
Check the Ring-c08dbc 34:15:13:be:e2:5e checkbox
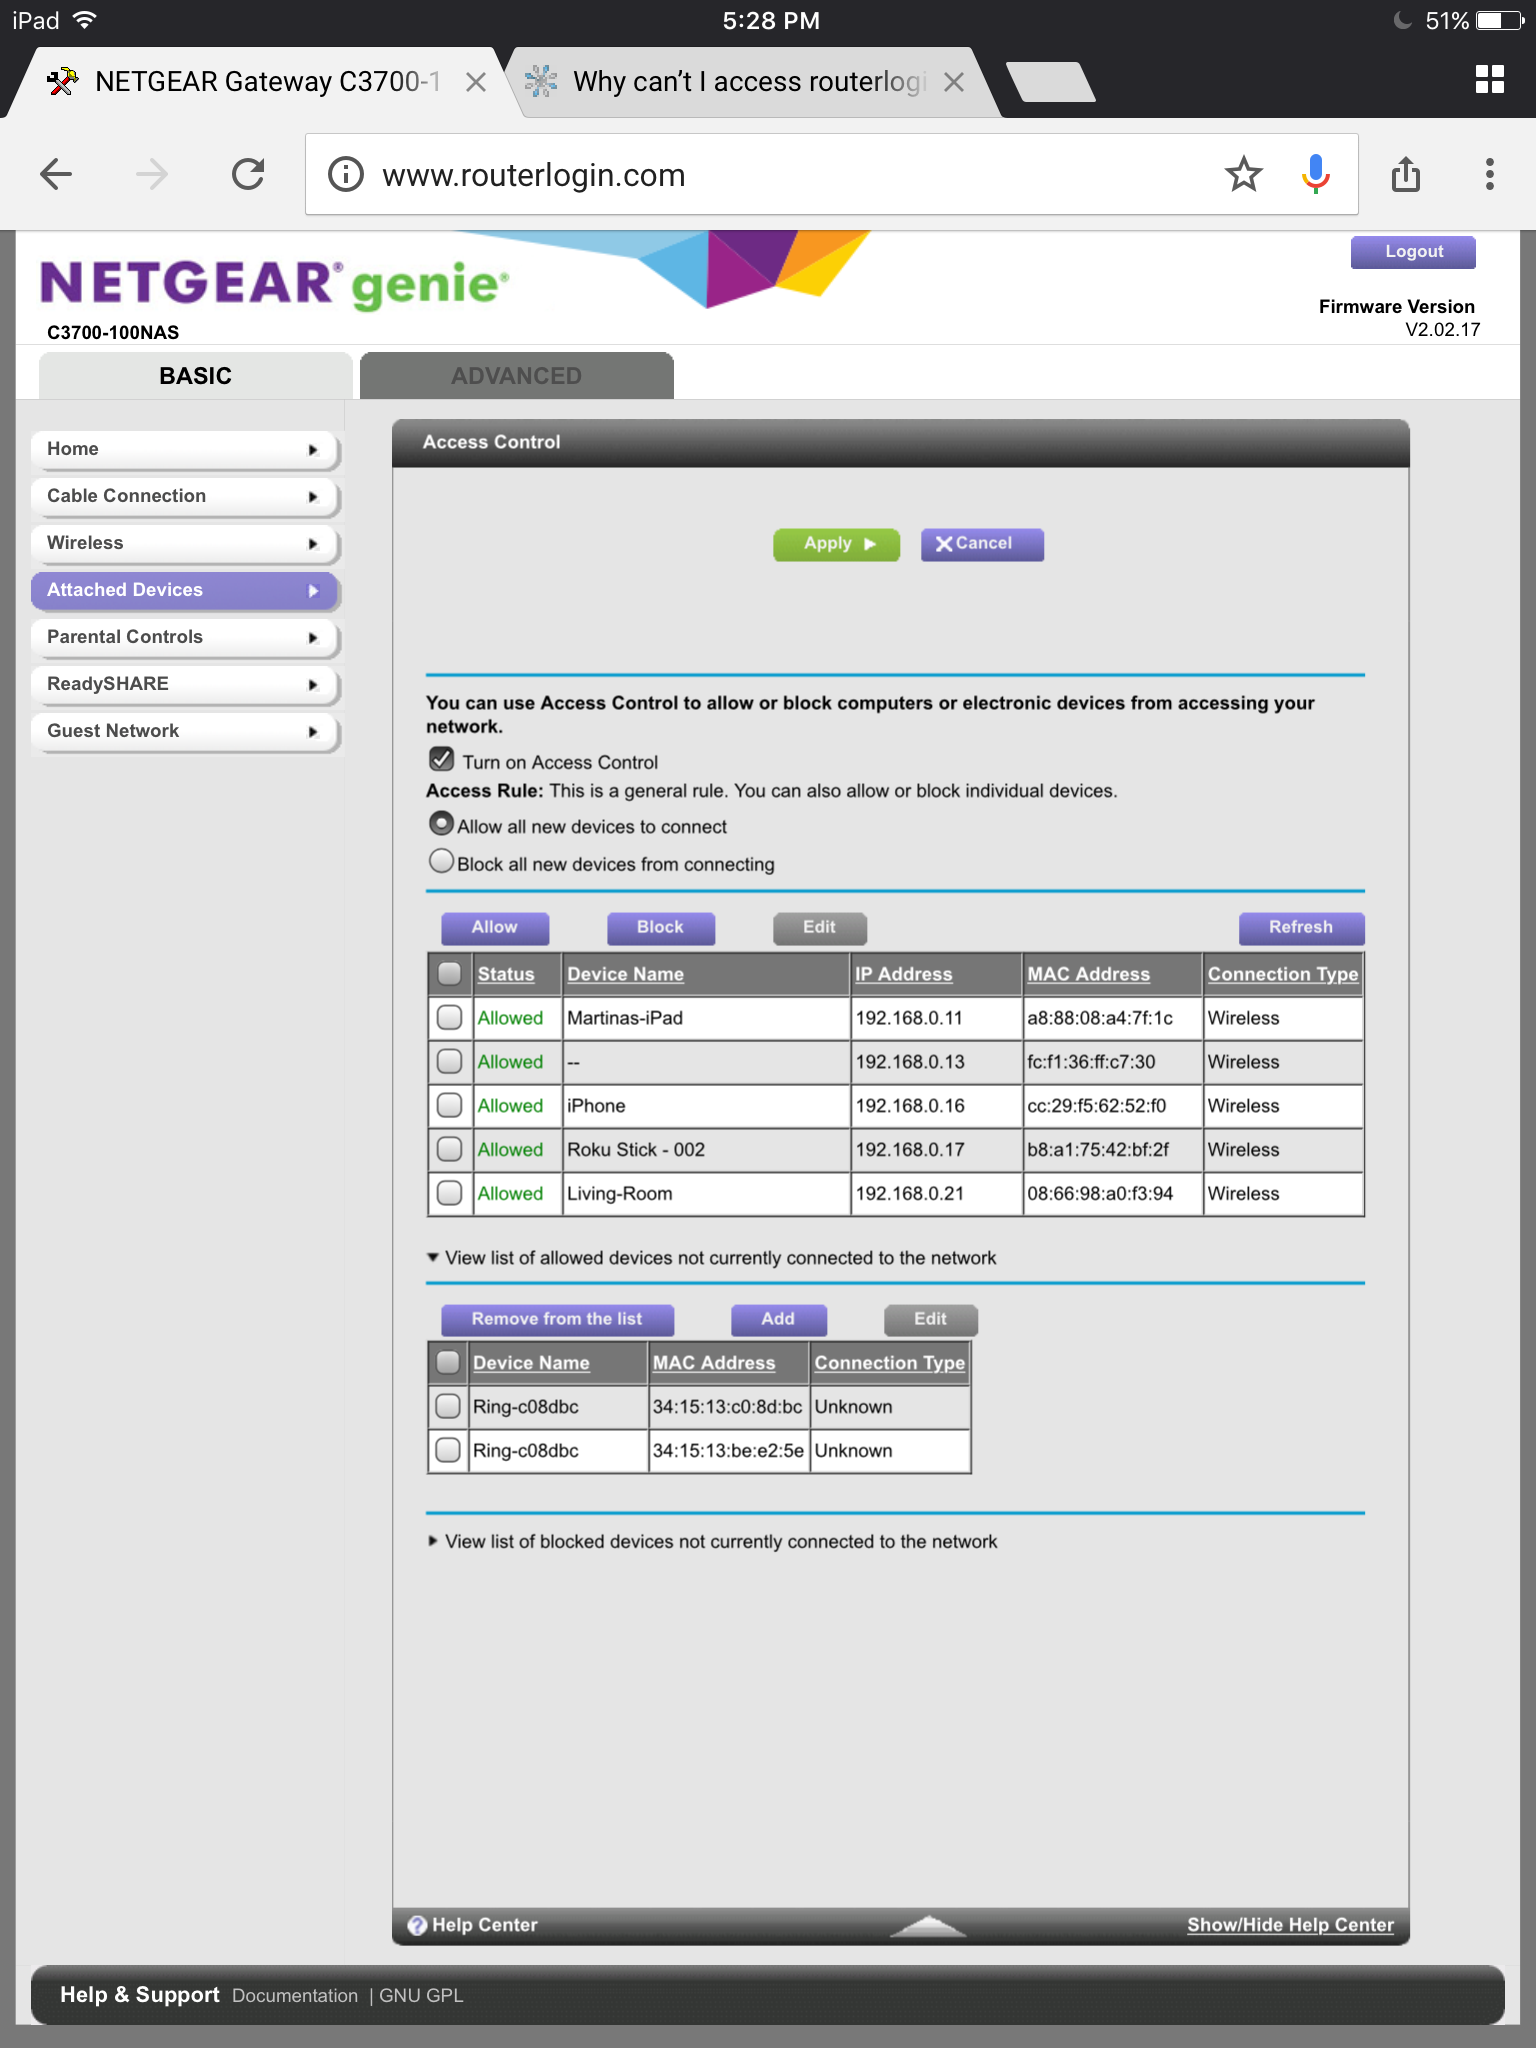point(448,1450)
